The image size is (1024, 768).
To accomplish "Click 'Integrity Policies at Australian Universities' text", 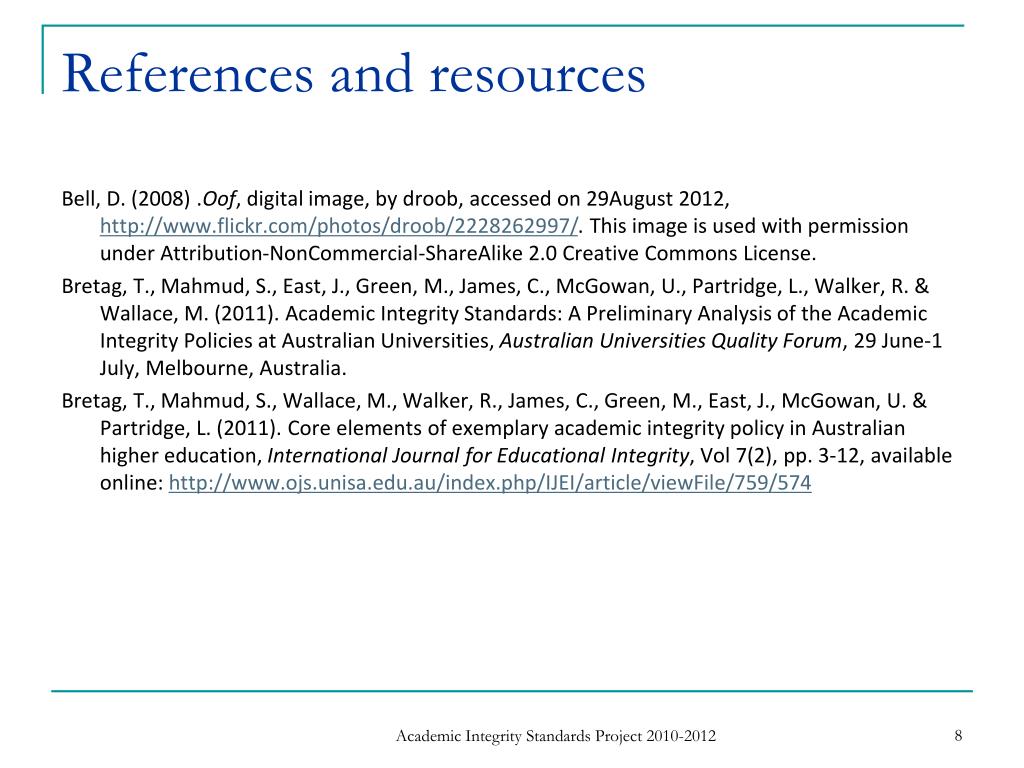I will click(294, 341).
